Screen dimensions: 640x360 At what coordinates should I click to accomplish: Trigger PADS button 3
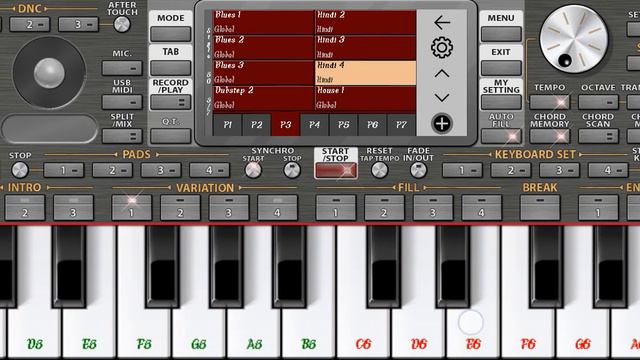pyautogui.click(x=161, y=170)
